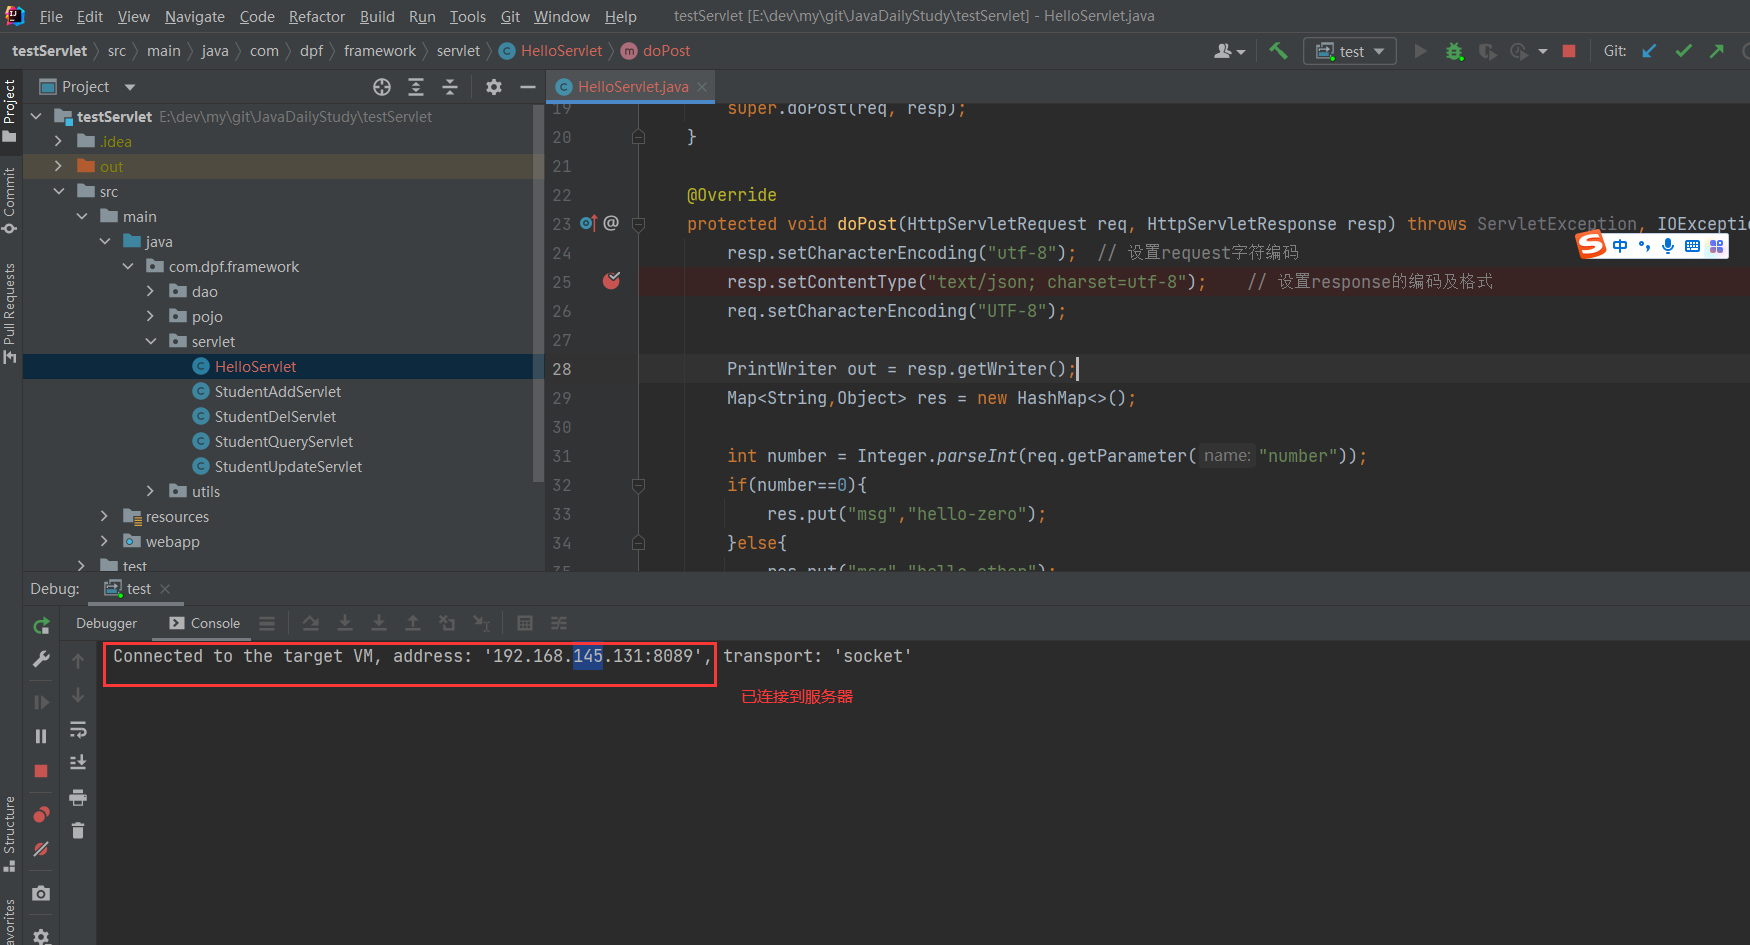1750x945 pixels.
Task: Toggle mute breakpoints in the debug panel
Action: tap(41, 849)
